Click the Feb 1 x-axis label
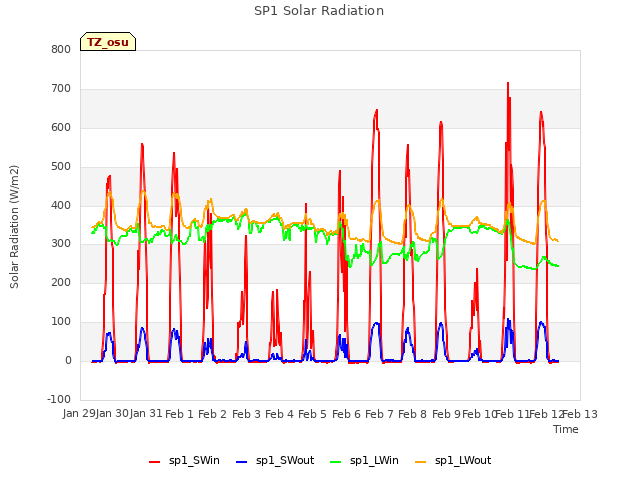Screen dimensions: 640x480 pos(179,414)
